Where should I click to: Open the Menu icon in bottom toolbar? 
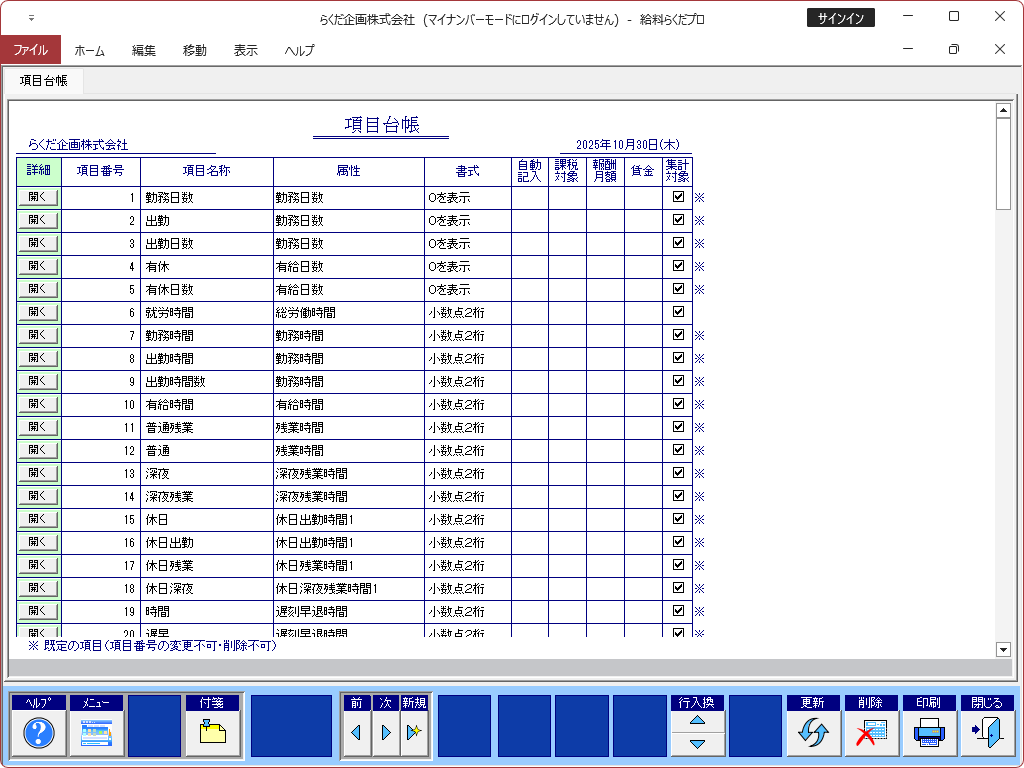[96, 734]
